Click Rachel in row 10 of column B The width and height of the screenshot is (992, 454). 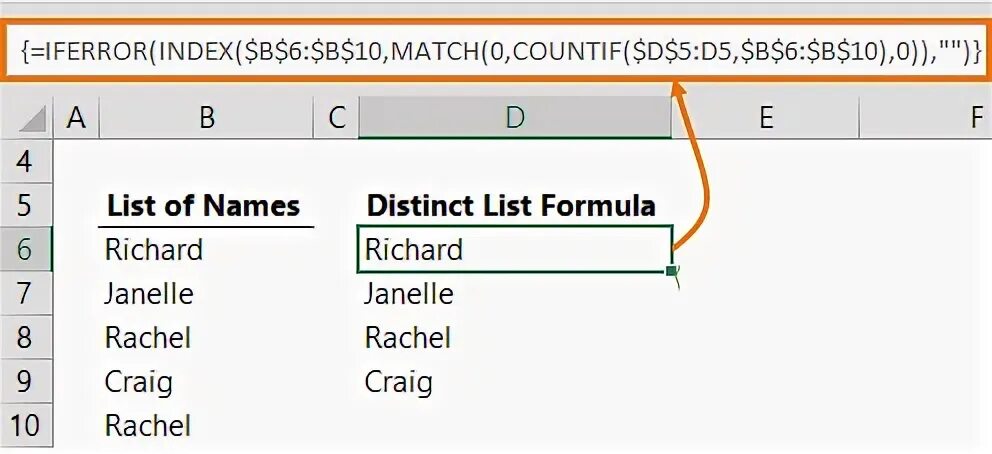[148, 426]
